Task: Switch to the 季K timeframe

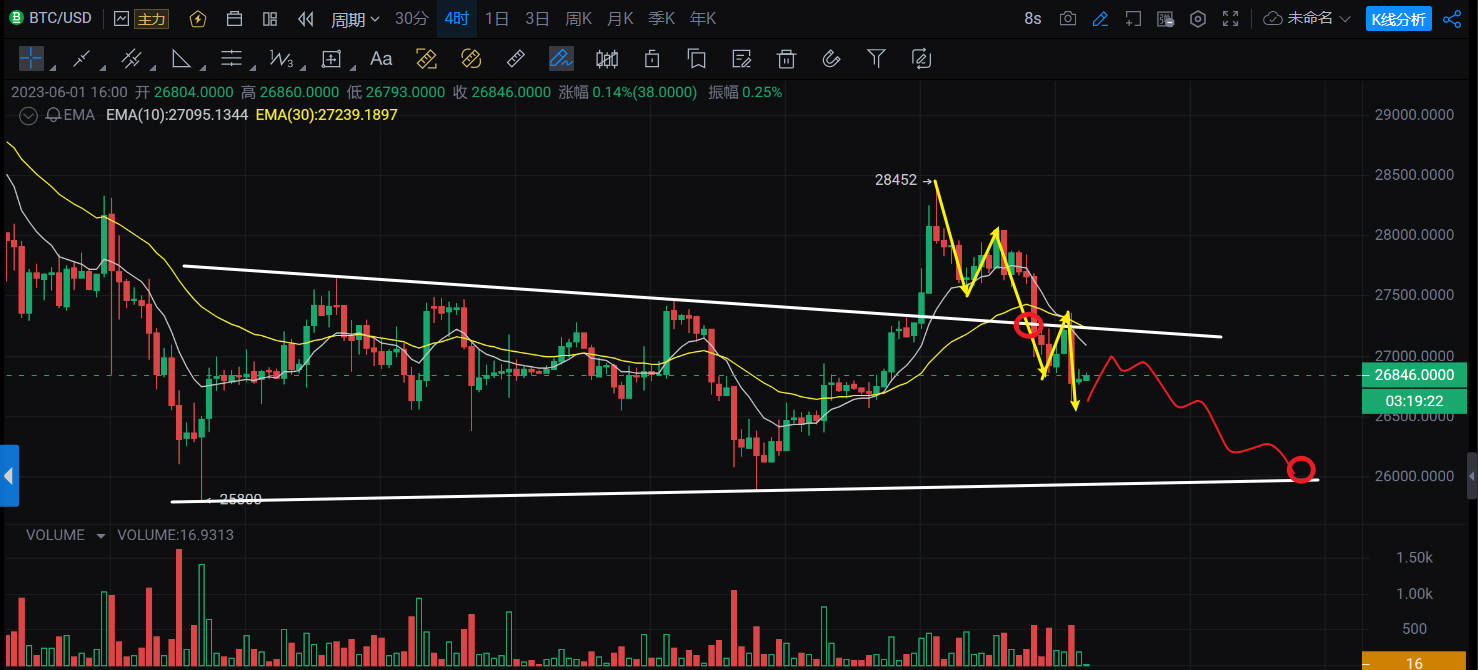Action: 662,18
